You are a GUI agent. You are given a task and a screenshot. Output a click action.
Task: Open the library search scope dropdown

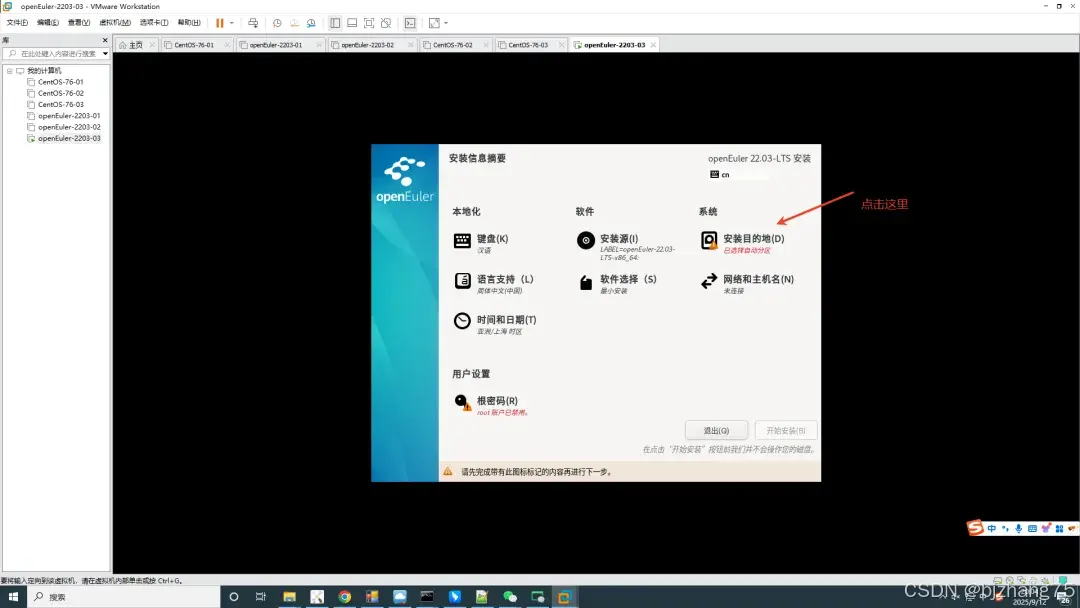pos(106,53)
